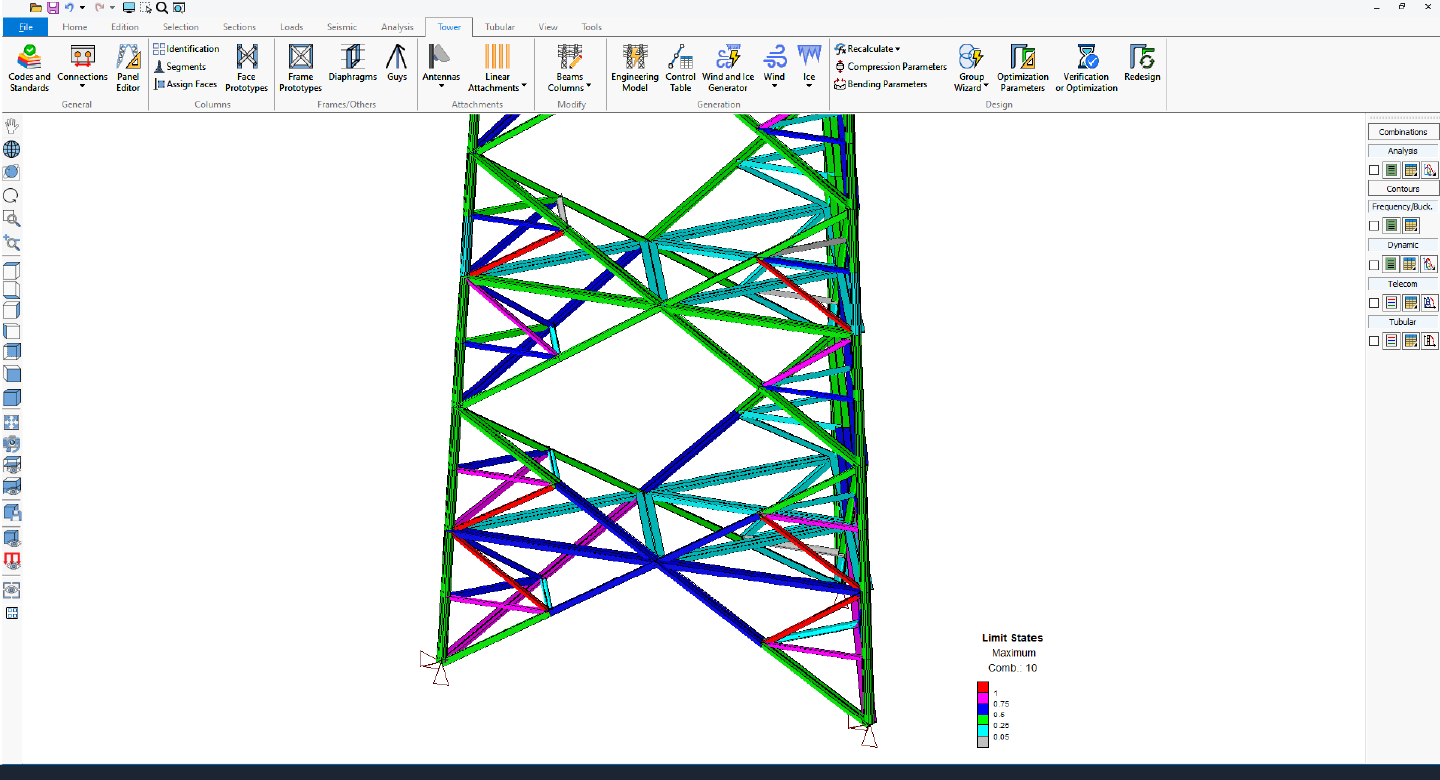Click the Wind and Ice Generator icon
The height and width of the screenshot is (780, 1440).
point(727,67)
